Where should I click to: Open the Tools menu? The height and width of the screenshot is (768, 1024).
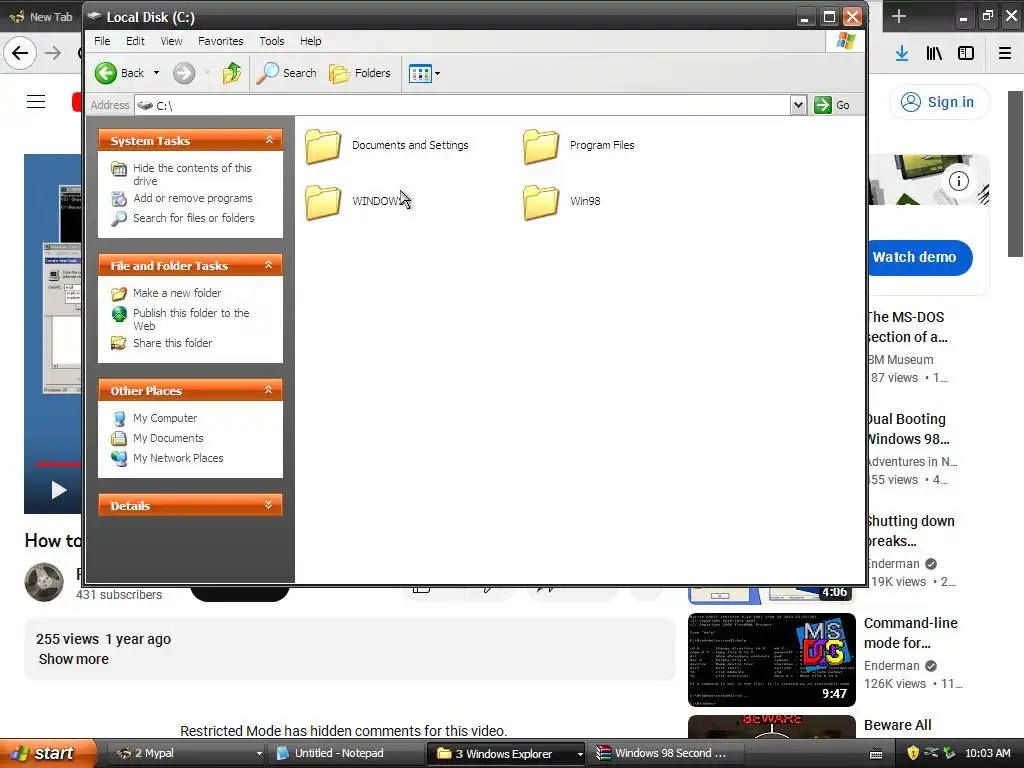pyautogui.click(x=272, y=41)
